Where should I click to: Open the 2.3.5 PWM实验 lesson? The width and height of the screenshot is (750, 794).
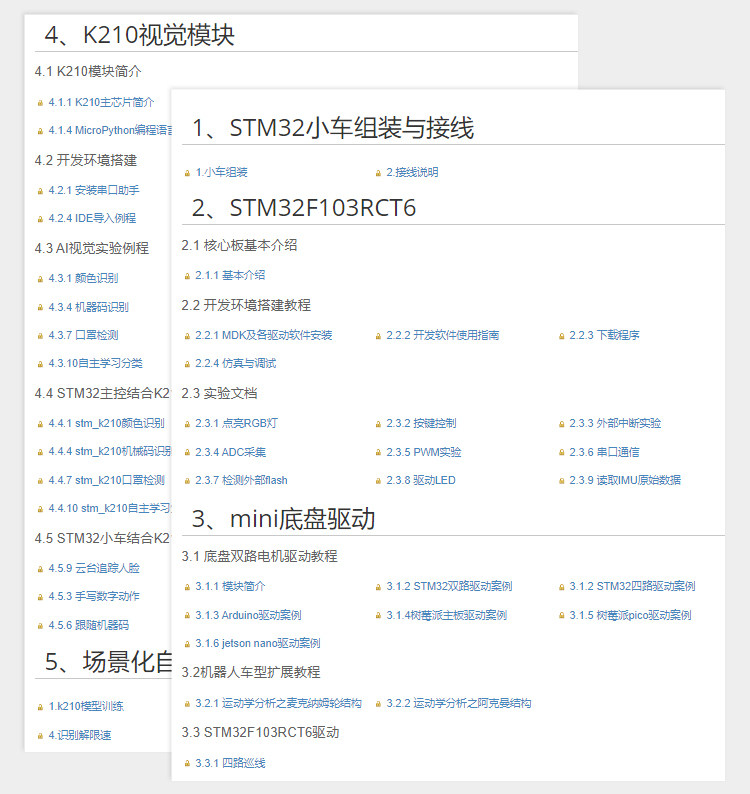423,452
